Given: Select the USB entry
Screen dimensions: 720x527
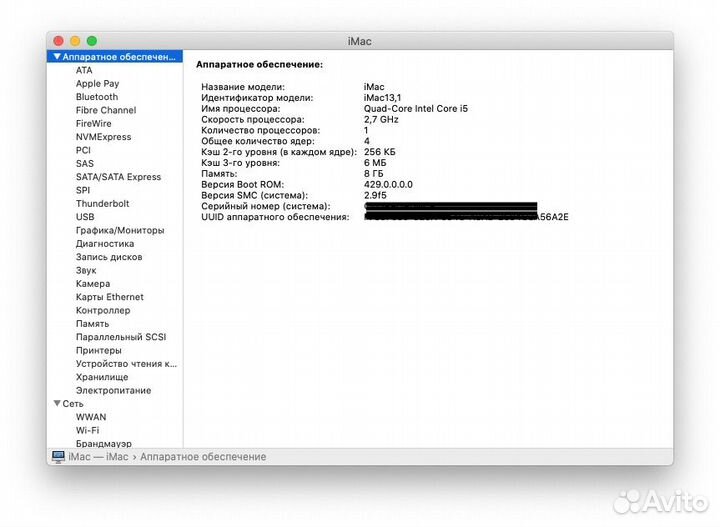Looking at the screenshot, I should [85, 217].
